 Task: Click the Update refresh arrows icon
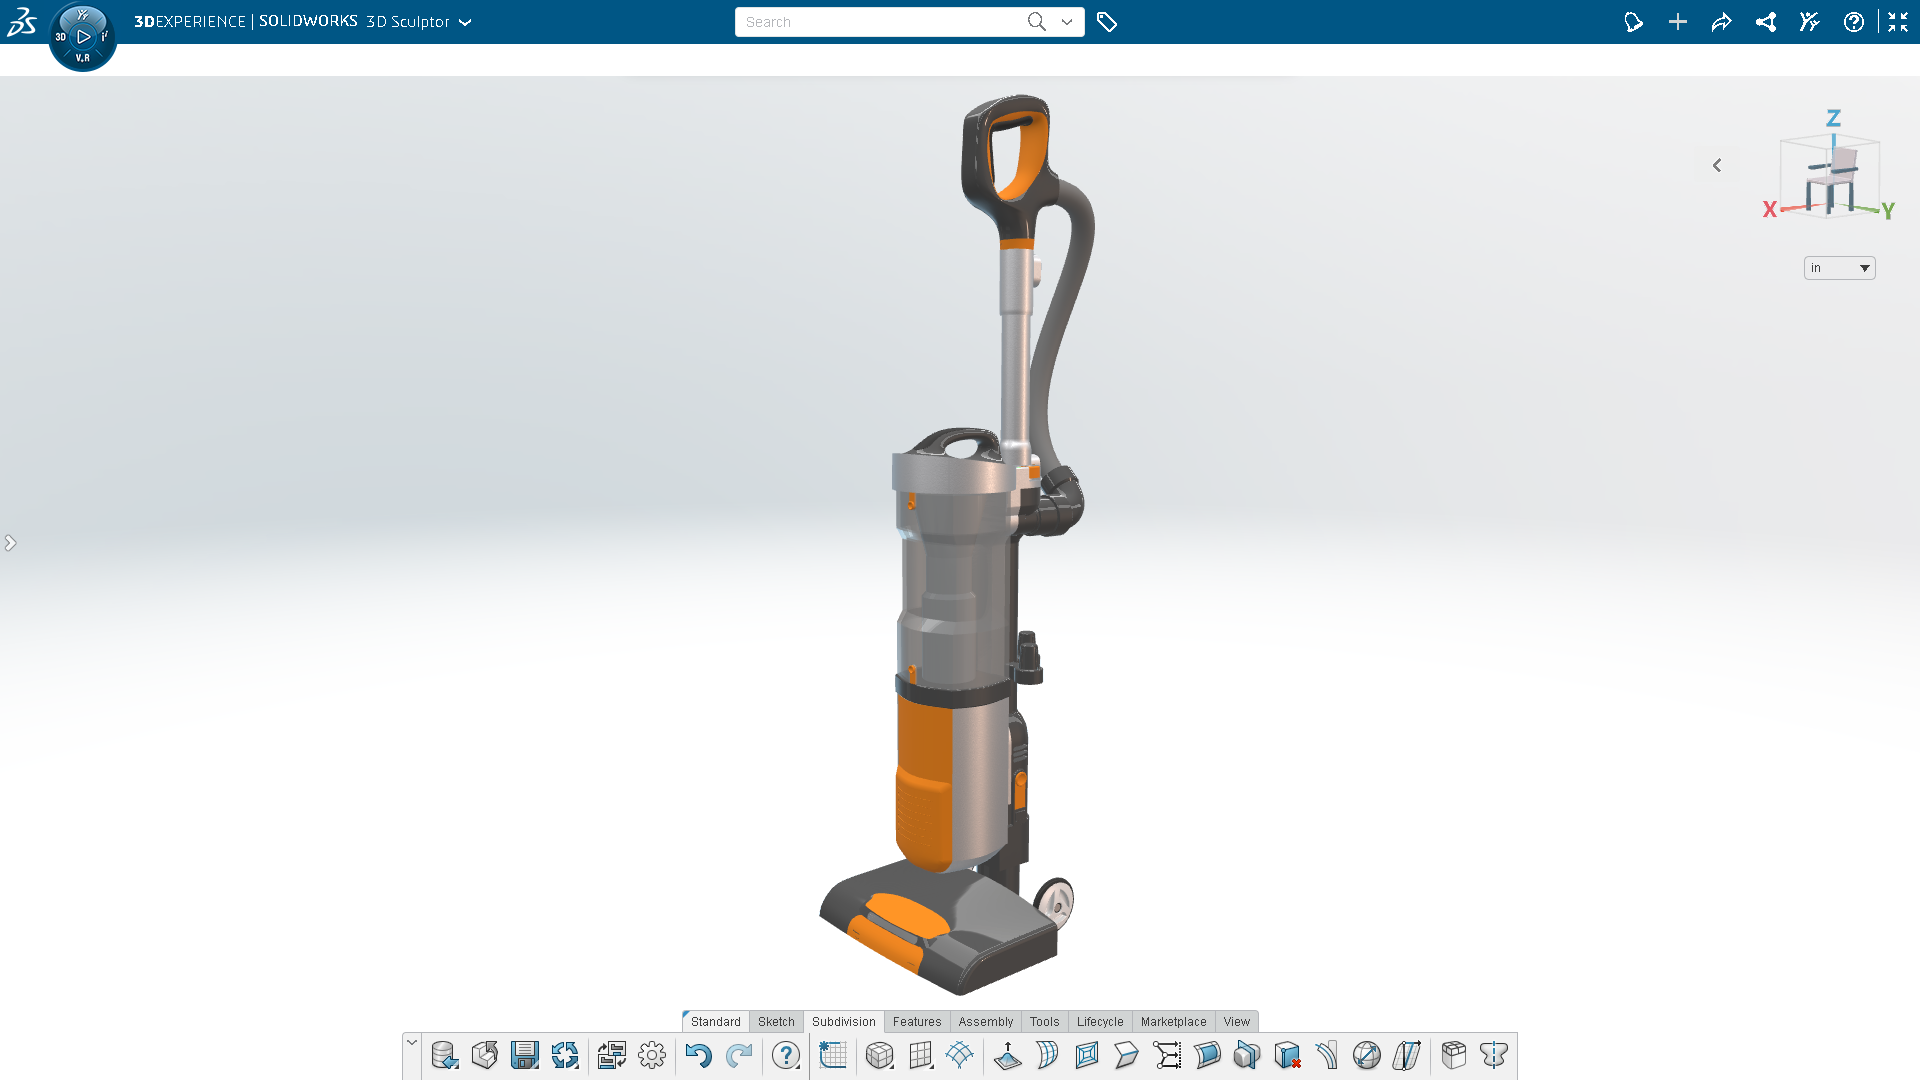(565, 1055)
